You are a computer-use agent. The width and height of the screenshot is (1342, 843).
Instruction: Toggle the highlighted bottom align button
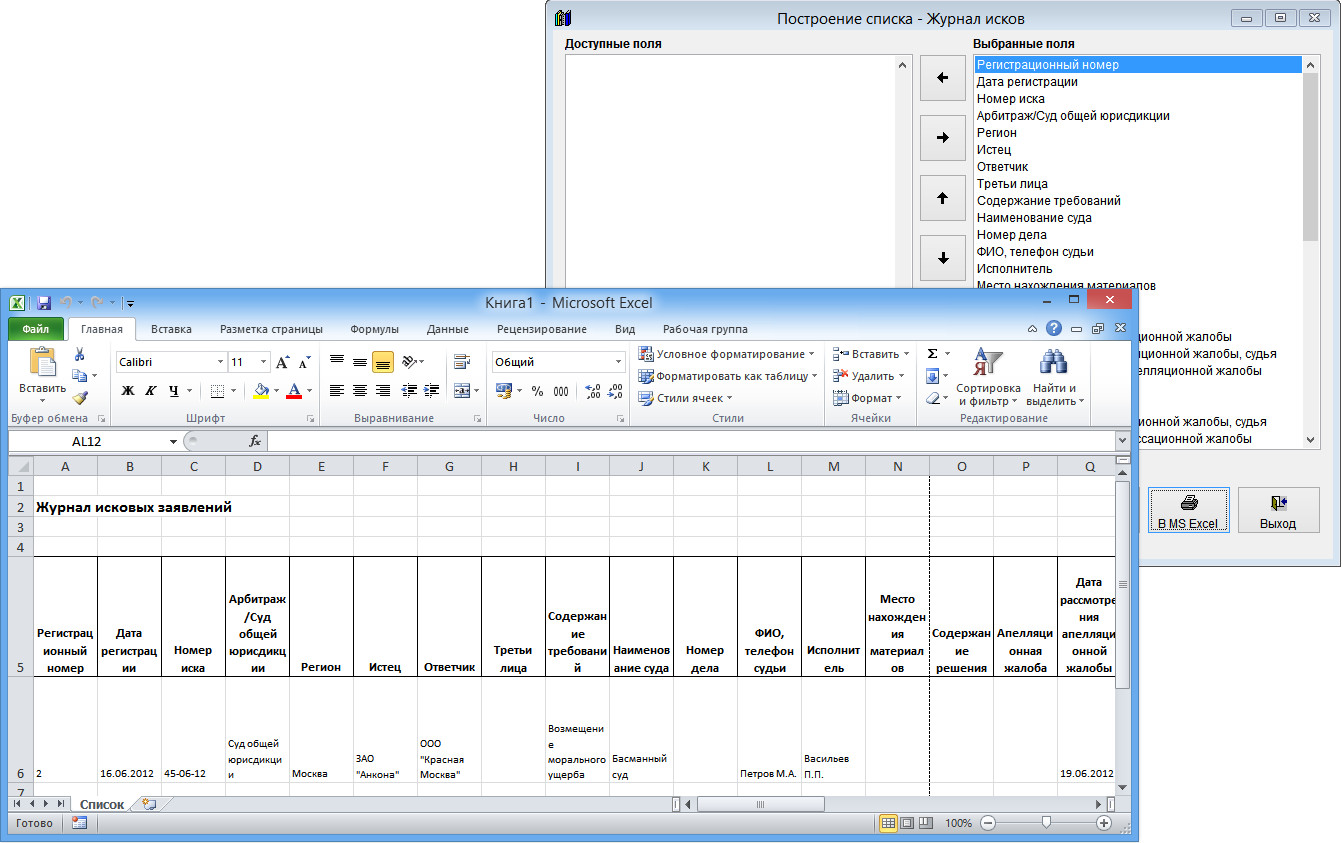(x=382, y=362)
